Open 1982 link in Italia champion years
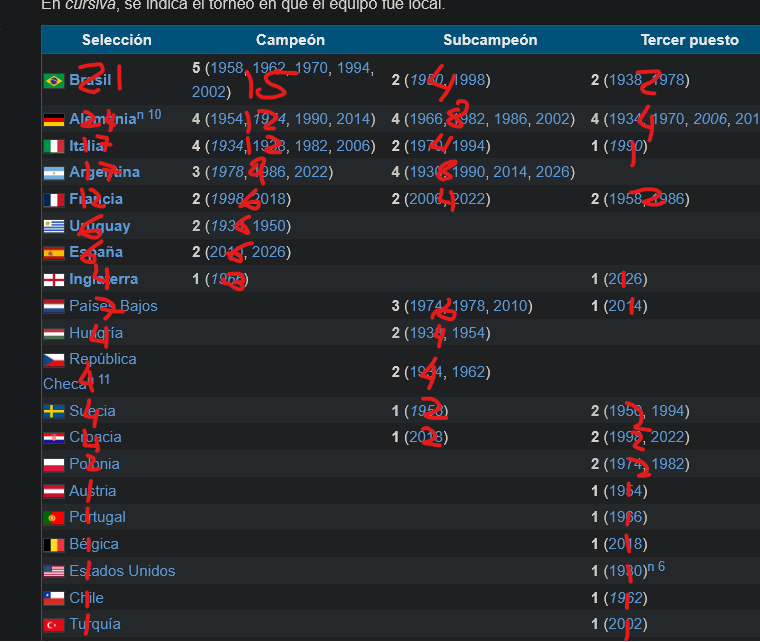 (311, 146)
